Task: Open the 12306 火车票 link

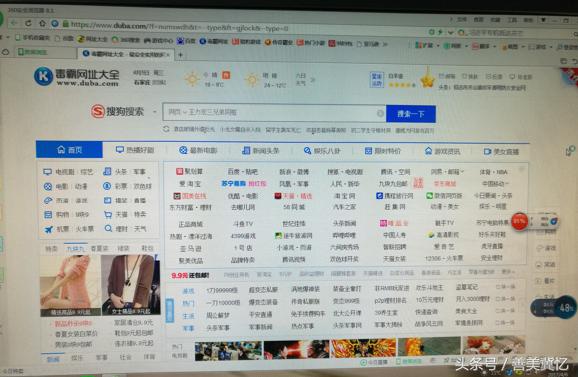Action: pos(444,258)
